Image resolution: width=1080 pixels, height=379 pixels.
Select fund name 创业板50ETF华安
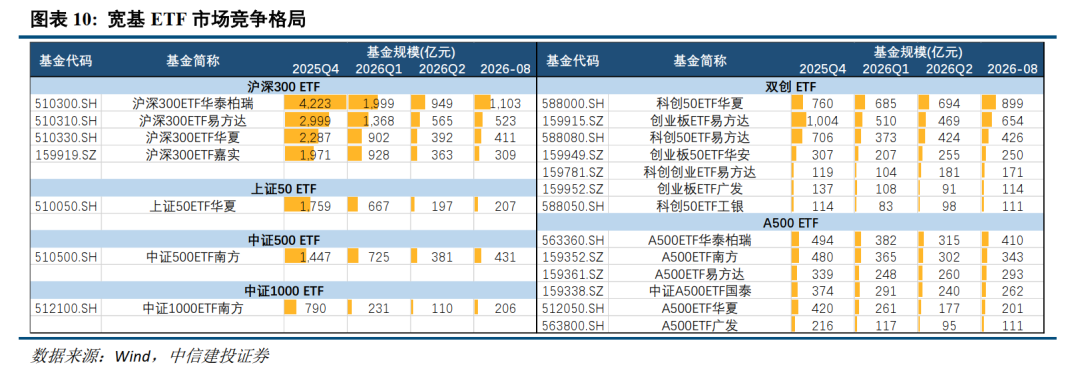pos(700,154)
